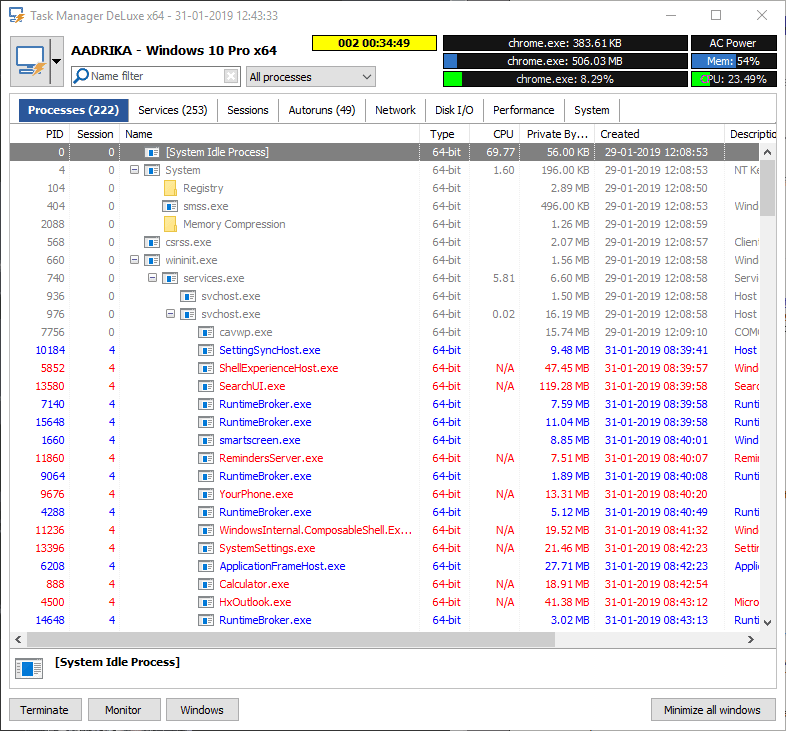
Task: Click the Windows button
Action: pos(202,710)
